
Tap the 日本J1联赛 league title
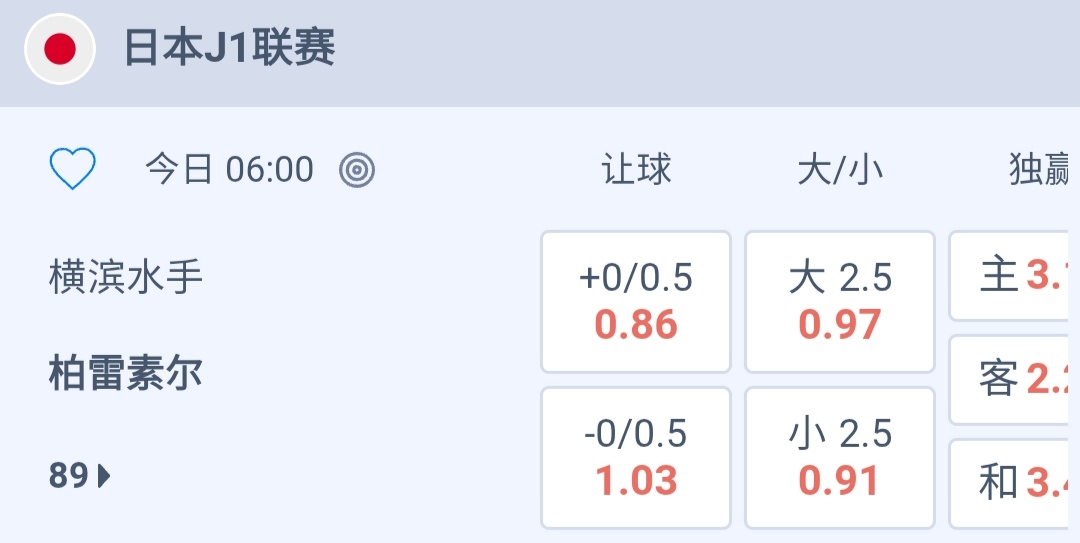coord(229,49)
